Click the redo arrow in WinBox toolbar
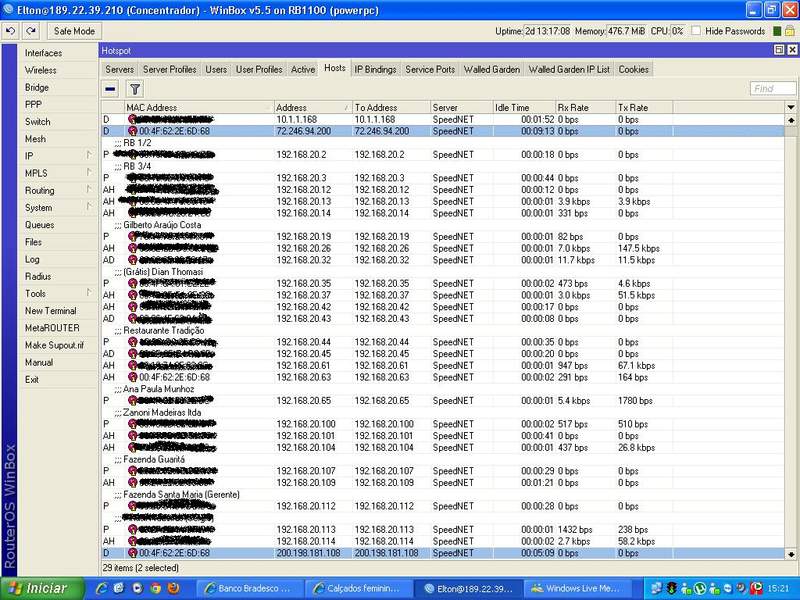The width and height of the screenshot is (800, 600). tap(31, 31)
